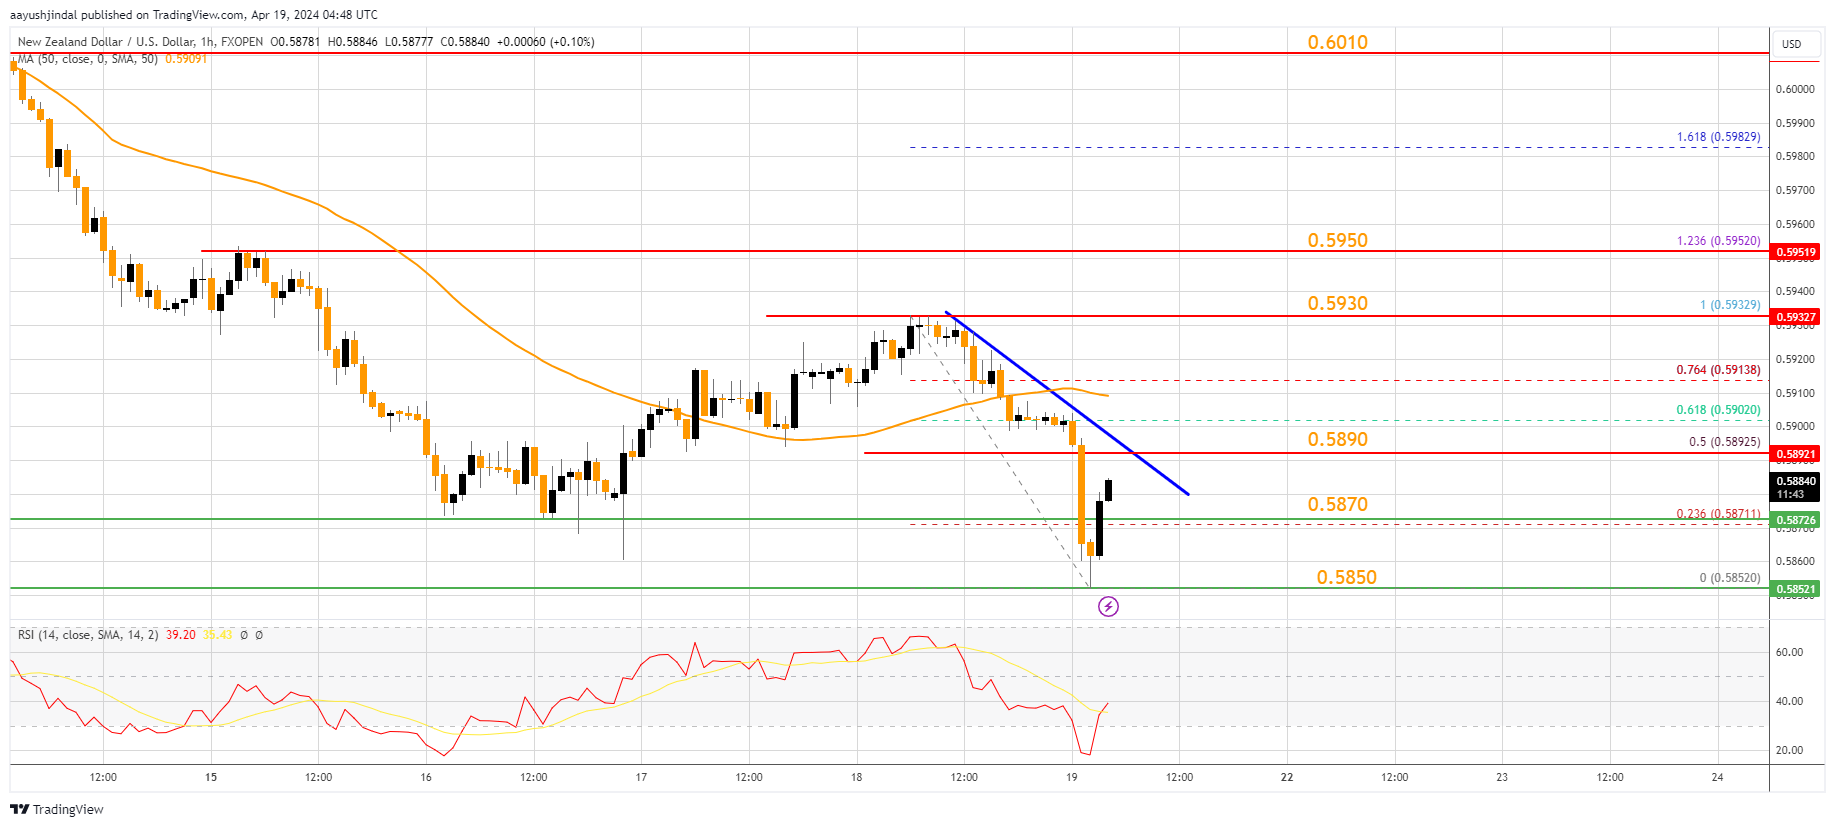Click the date label 24 on time axis
The image size is (1835, 827).
(x=1717, y=777)
